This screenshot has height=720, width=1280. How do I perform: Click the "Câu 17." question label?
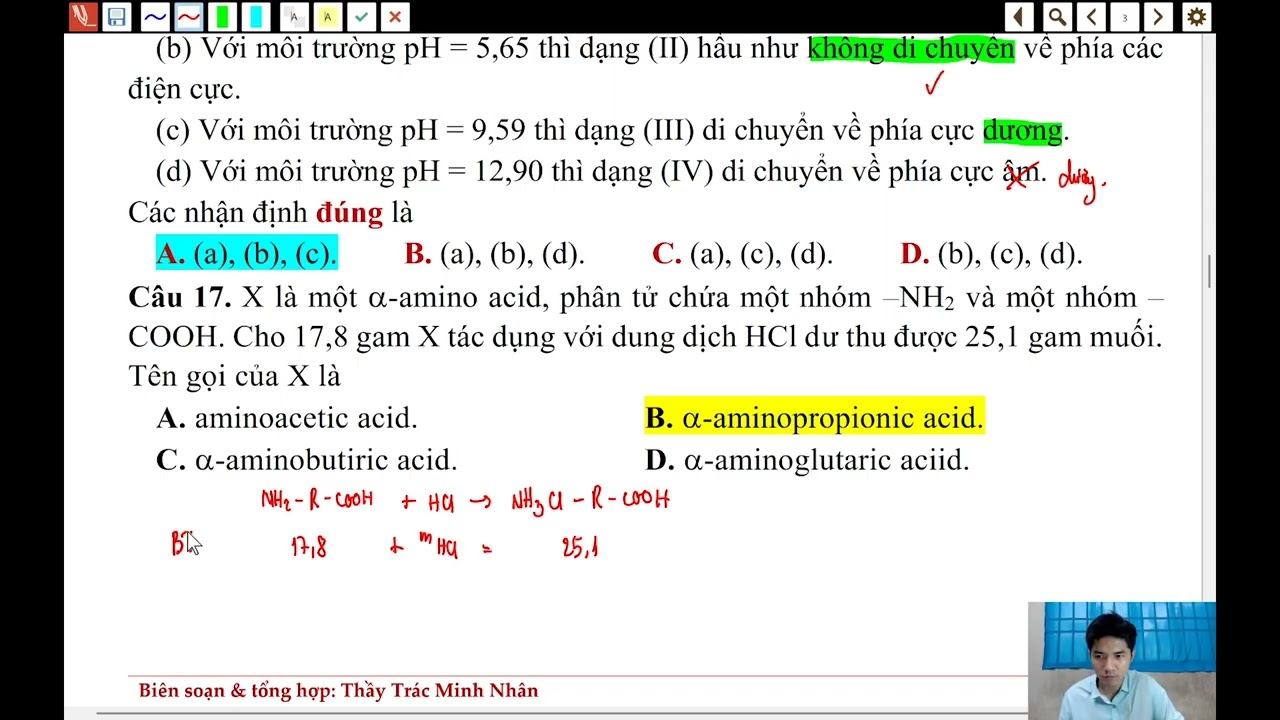tap(180, 297)
